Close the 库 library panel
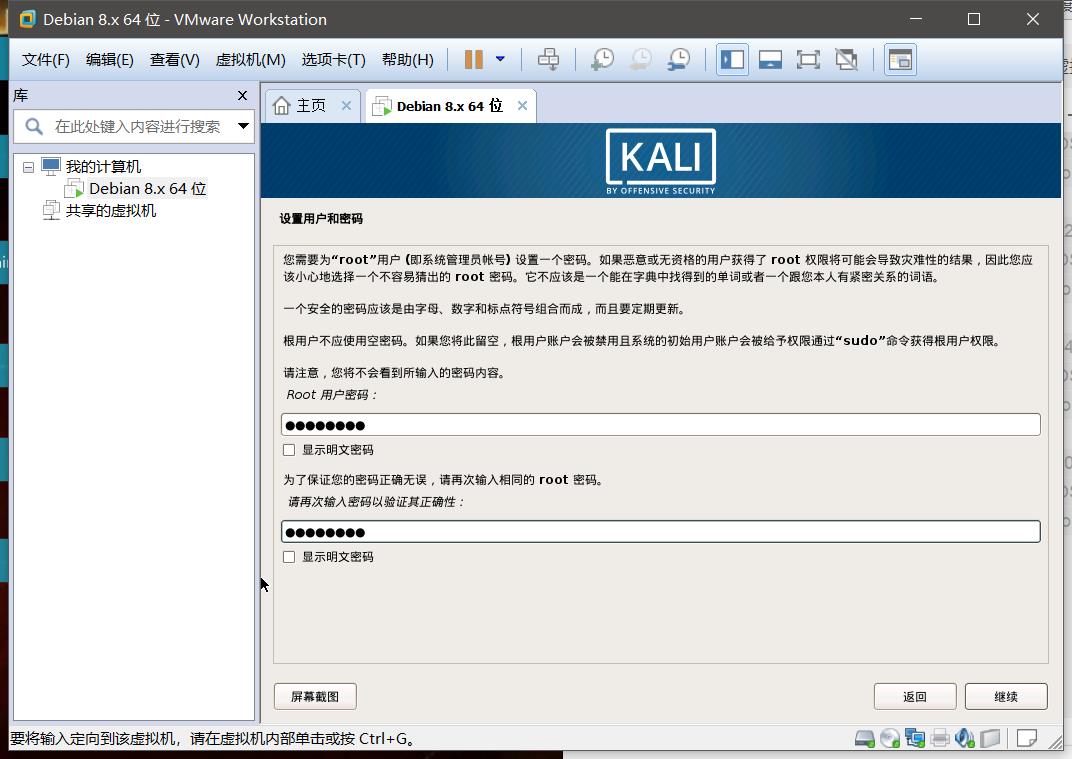This screenshot has width=1072, height=759. click(x=242, y=96)
